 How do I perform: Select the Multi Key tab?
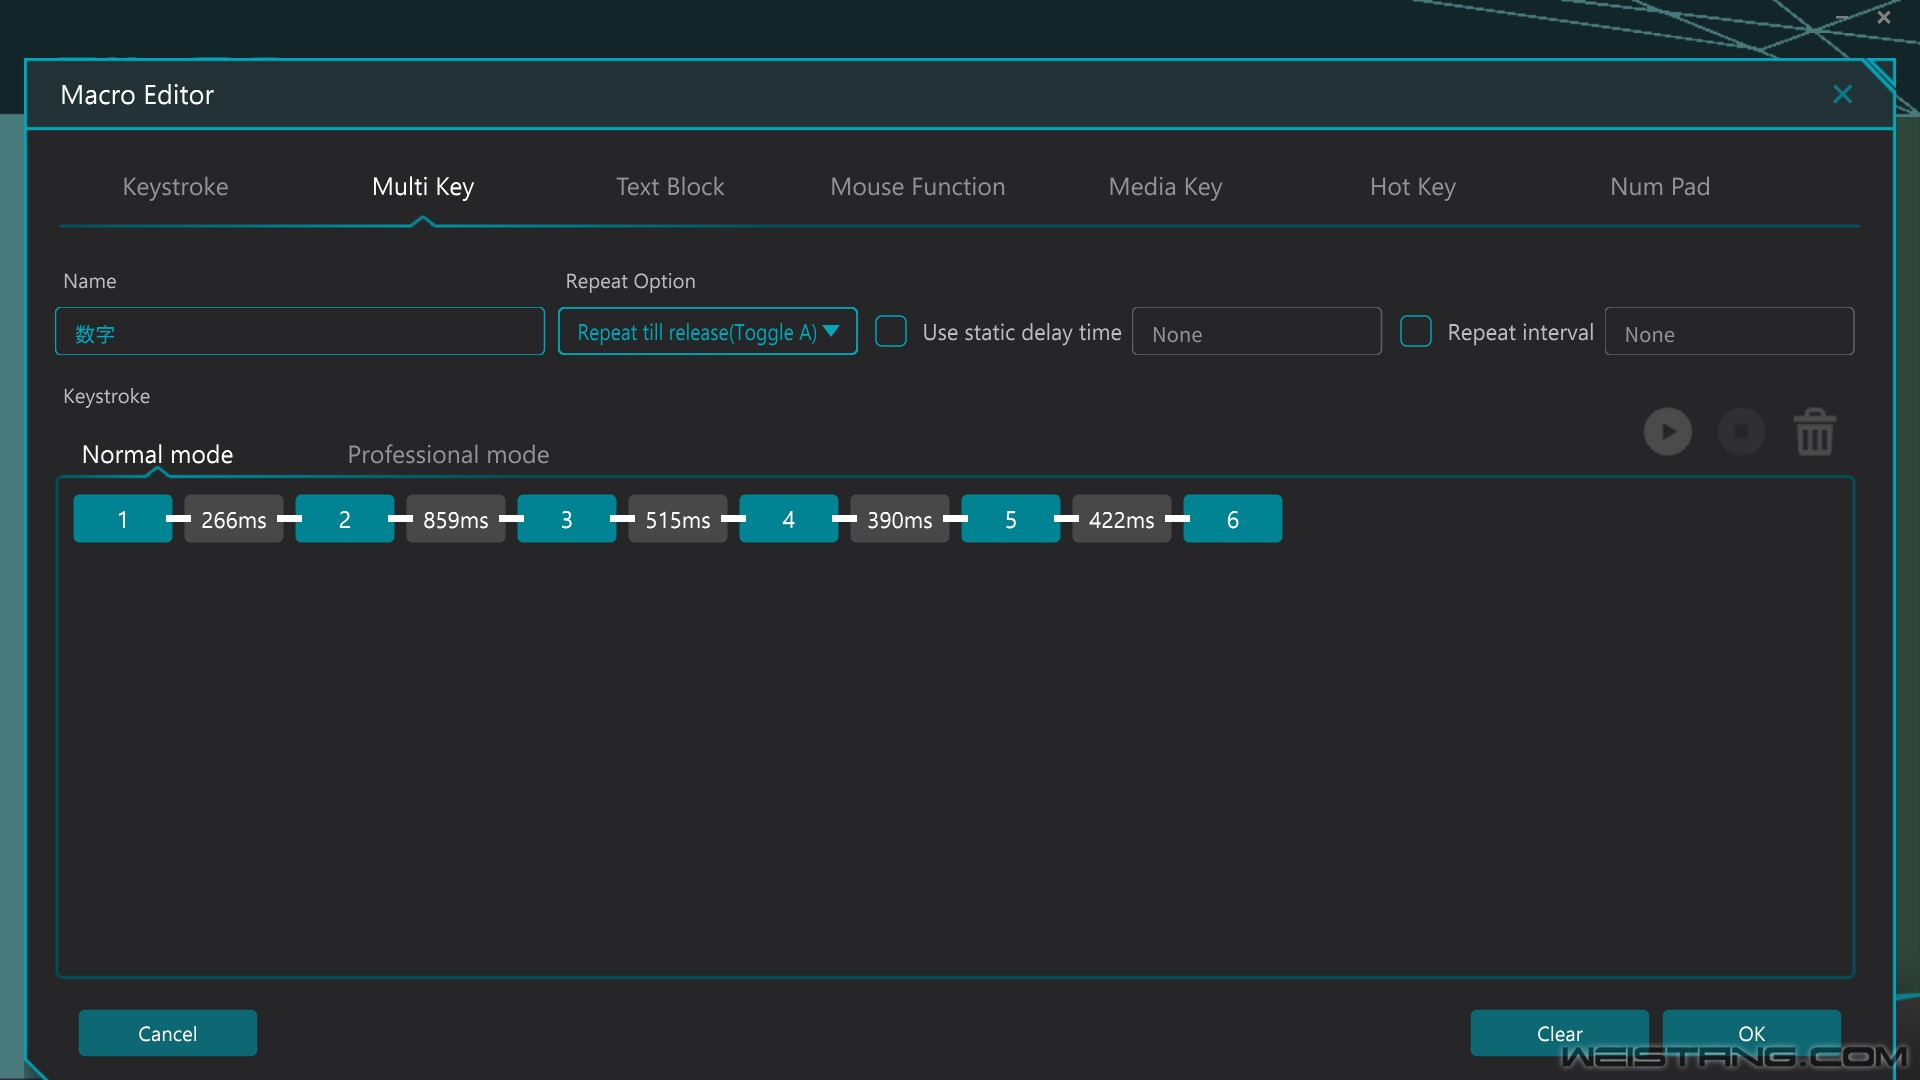click(423, 187)
